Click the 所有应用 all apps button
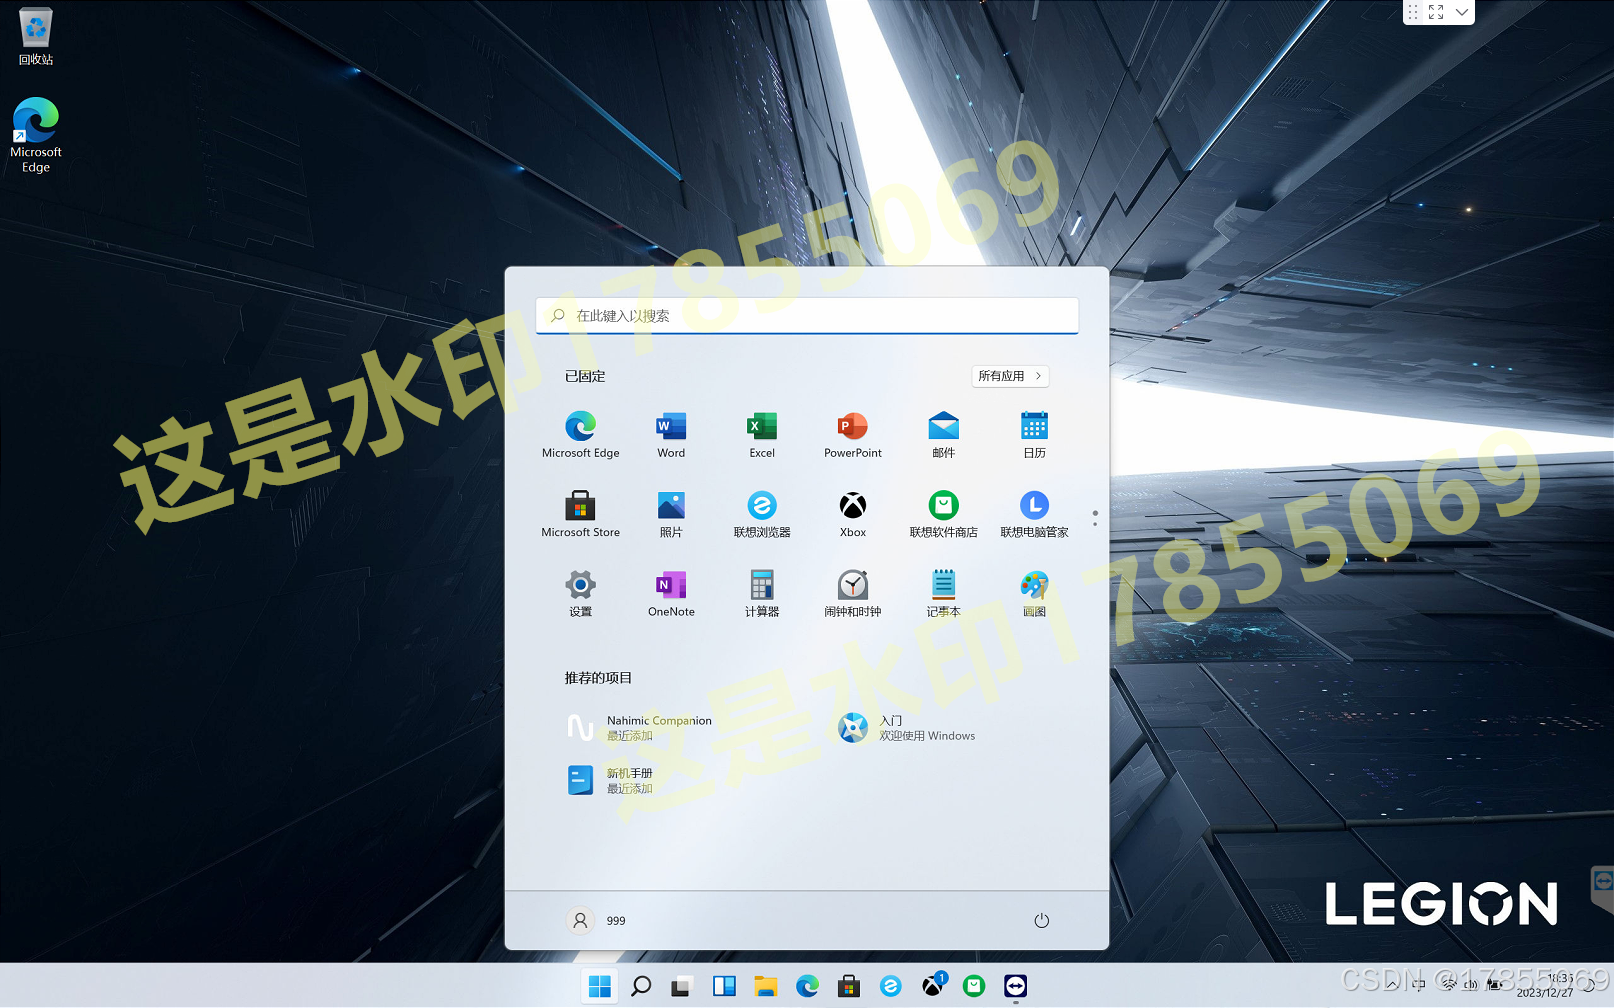Viewport: 1614px width, 1008px height. coord(1010,376)
